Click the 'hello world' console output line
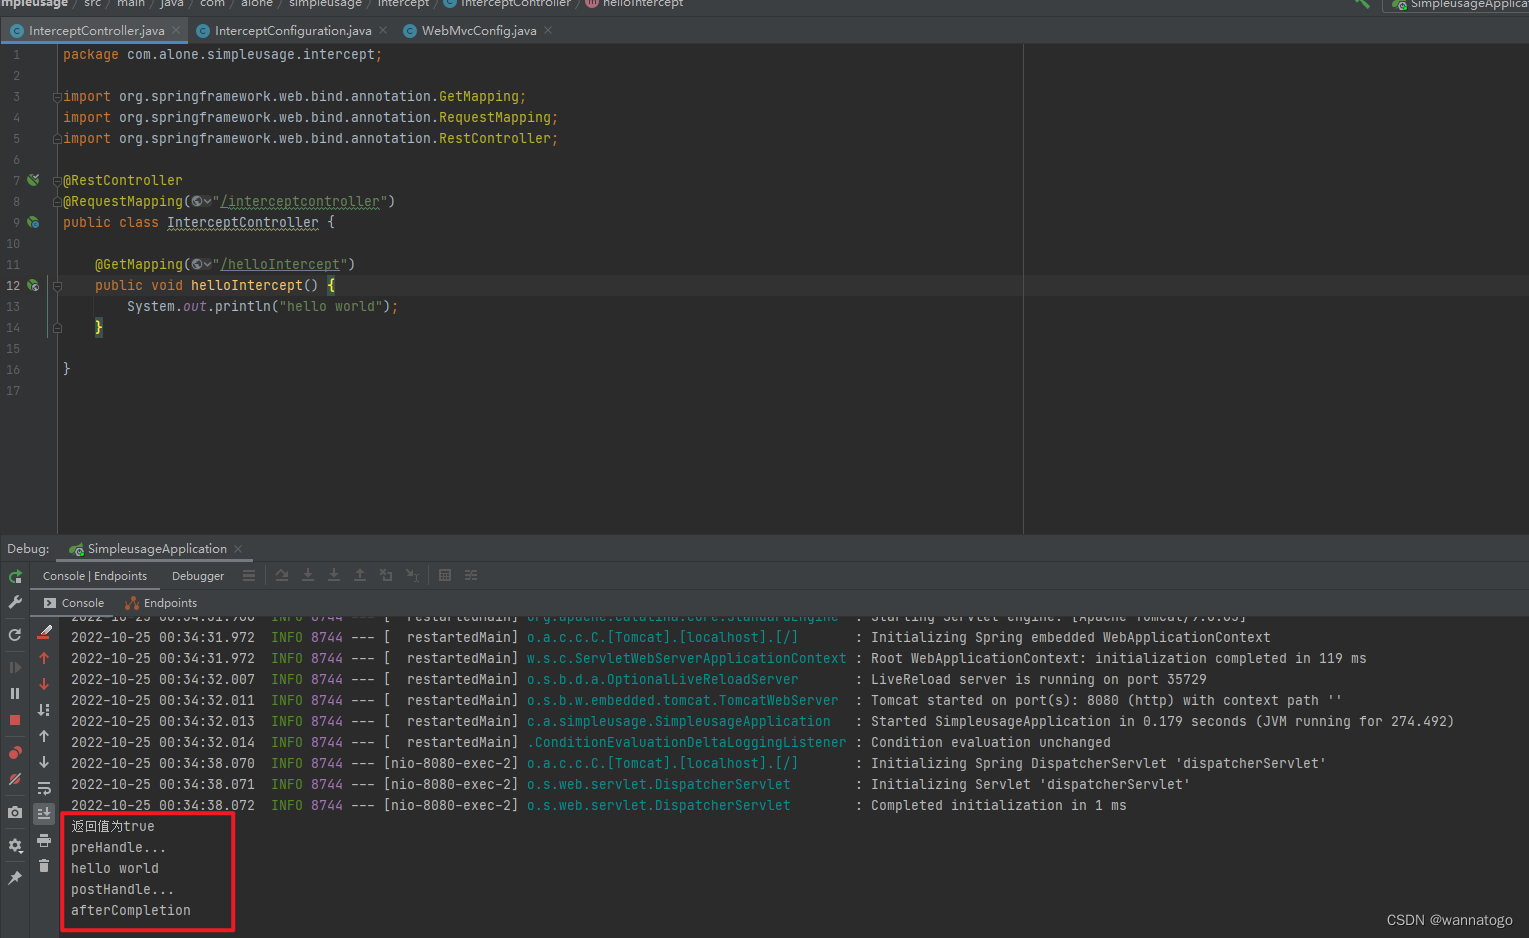Viewport: 1529px width, 938px height. [115, 868]
